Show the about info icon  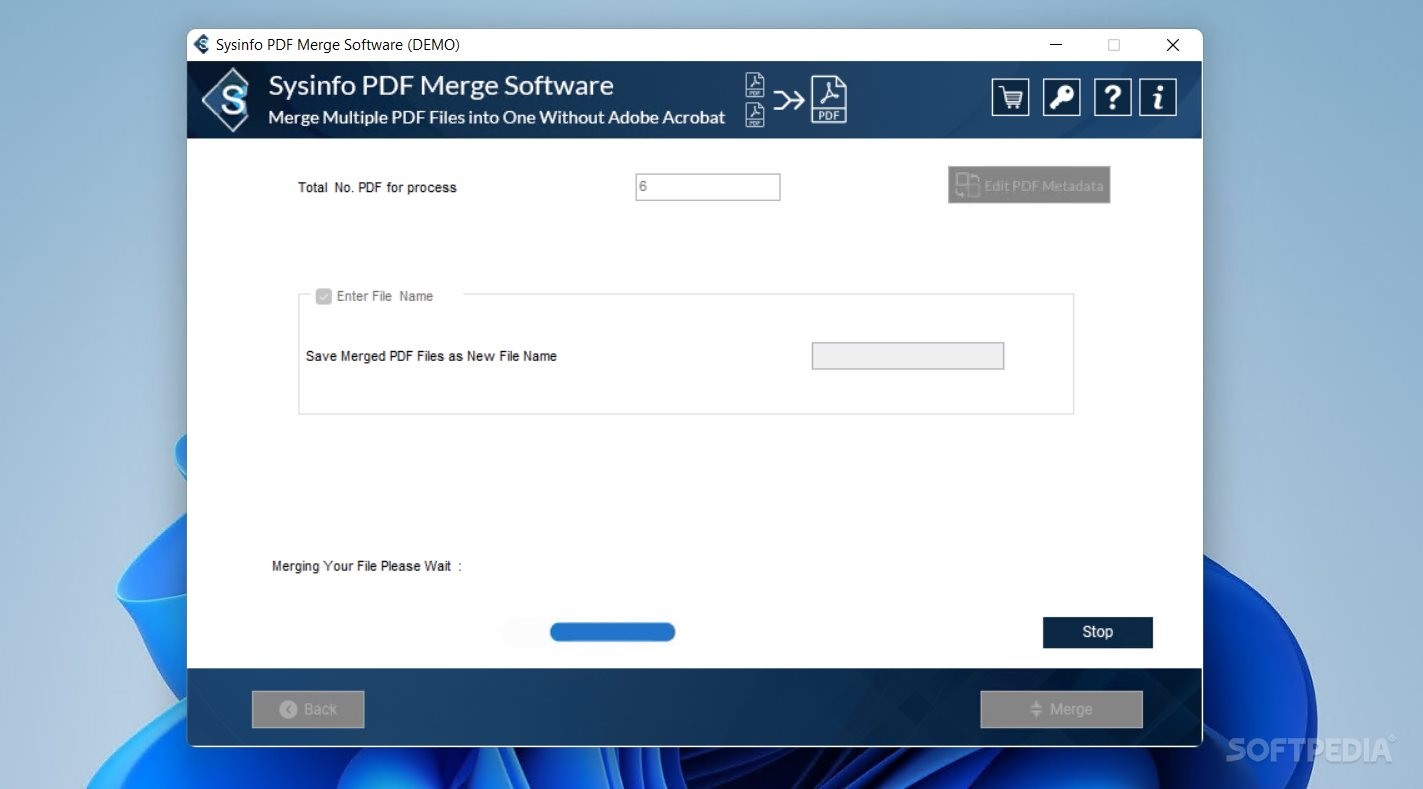tap(1158, 98)
